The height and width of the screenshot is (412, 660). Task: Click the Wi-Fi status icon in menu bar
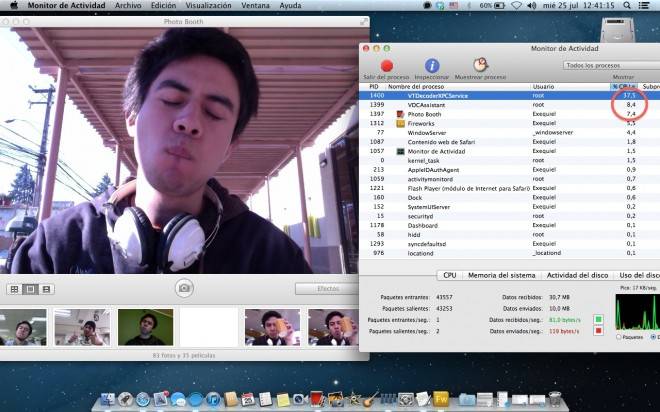(516, 5)
